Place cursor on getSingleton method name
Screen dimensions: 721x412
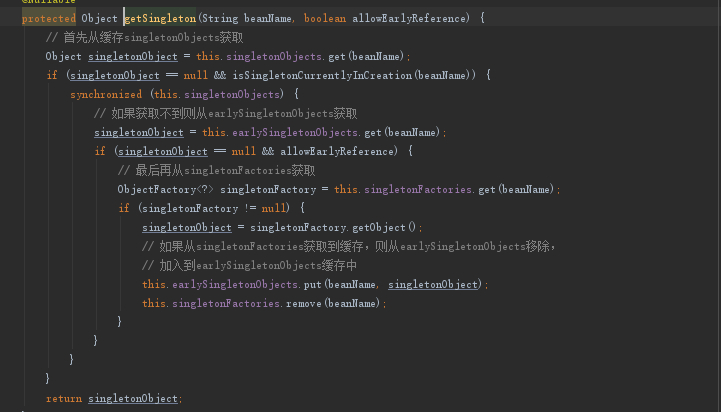click(x=160, y=18)
